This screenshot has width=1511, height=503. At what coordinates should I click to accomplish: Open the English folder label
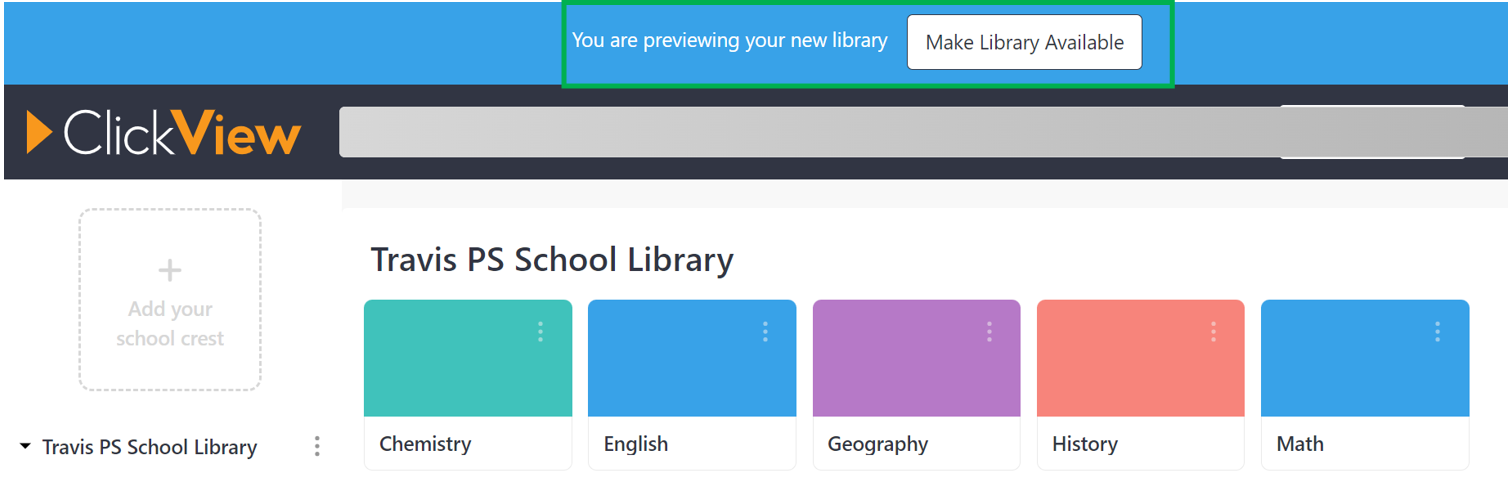point(636,444)
